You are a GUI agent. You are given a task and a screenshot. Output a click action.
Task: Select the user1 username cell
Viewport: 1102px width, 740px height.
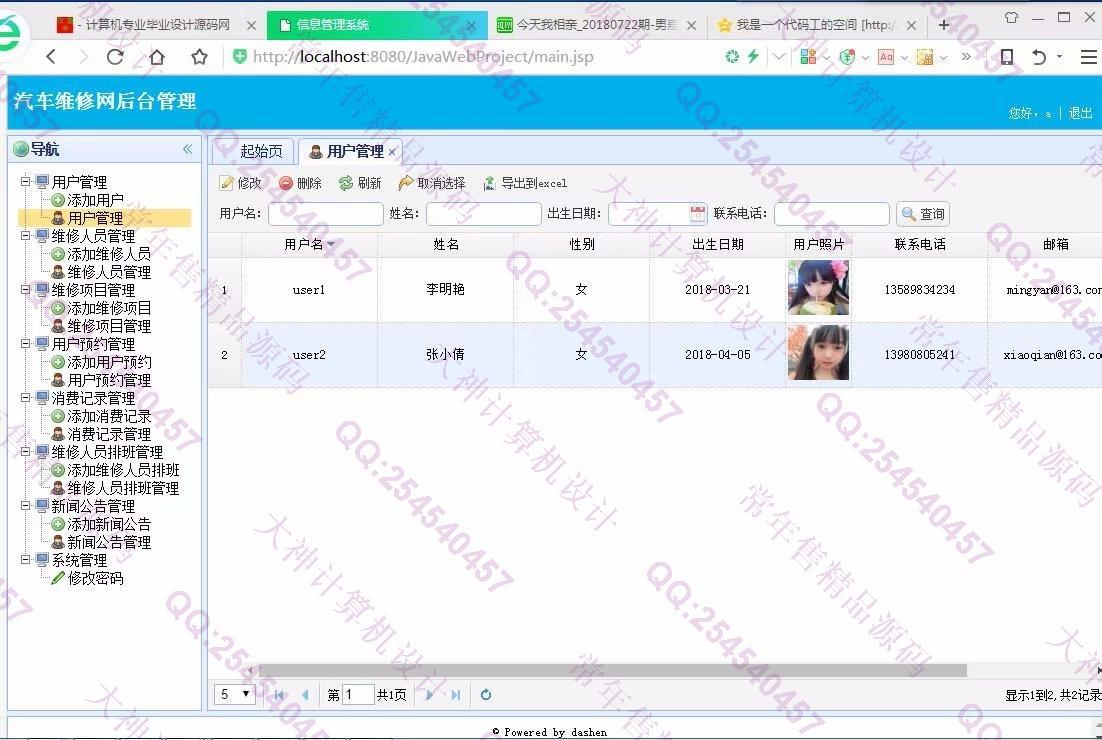[x=309, y=290]
